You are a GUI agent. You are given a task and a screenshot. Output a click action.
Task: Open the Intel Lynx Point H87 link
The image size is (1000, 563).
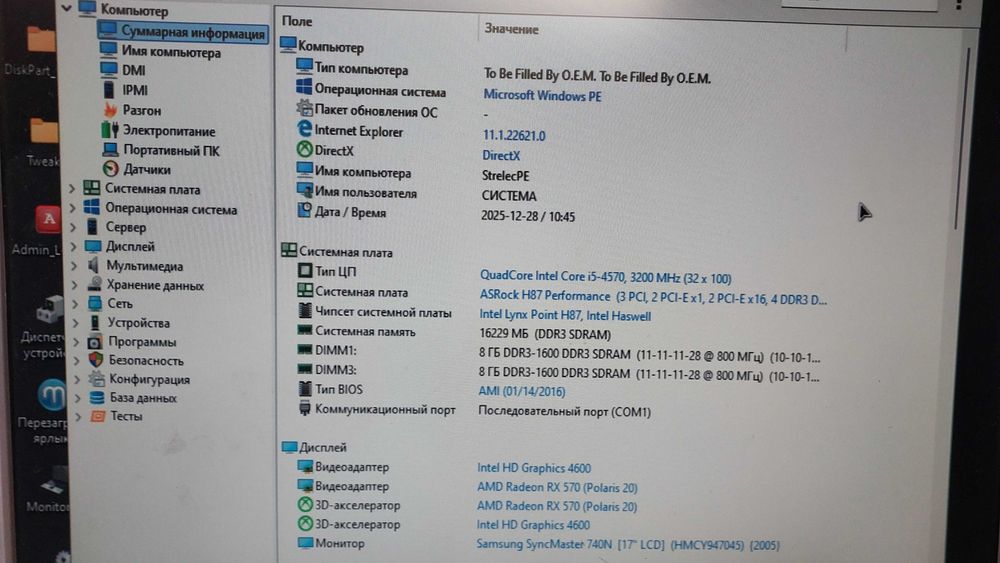click(565, 316)
